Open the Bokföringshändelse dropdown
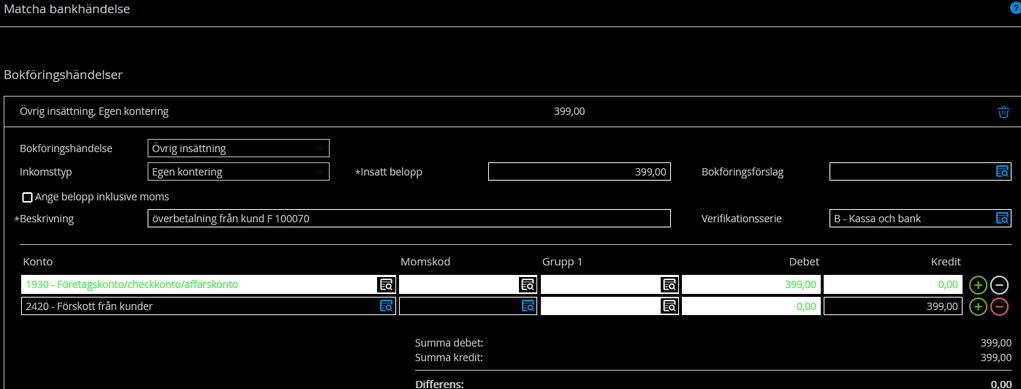 point(239,149)
